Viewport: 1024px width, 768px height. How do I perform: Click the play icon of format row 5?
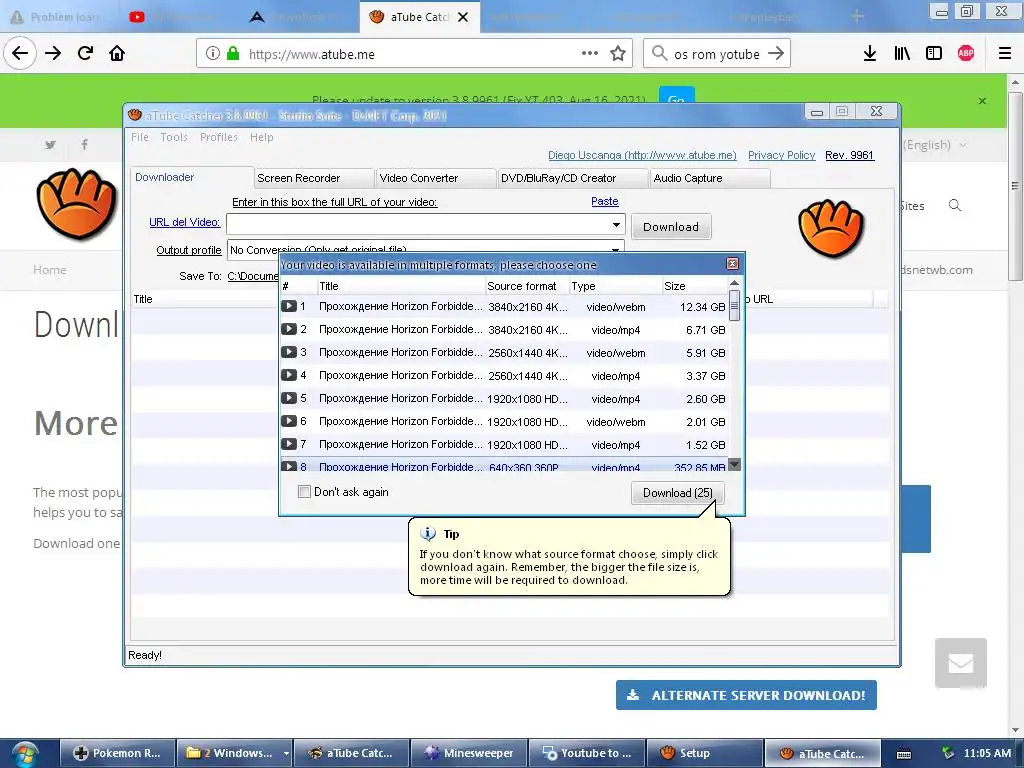[x=289, y=398]
